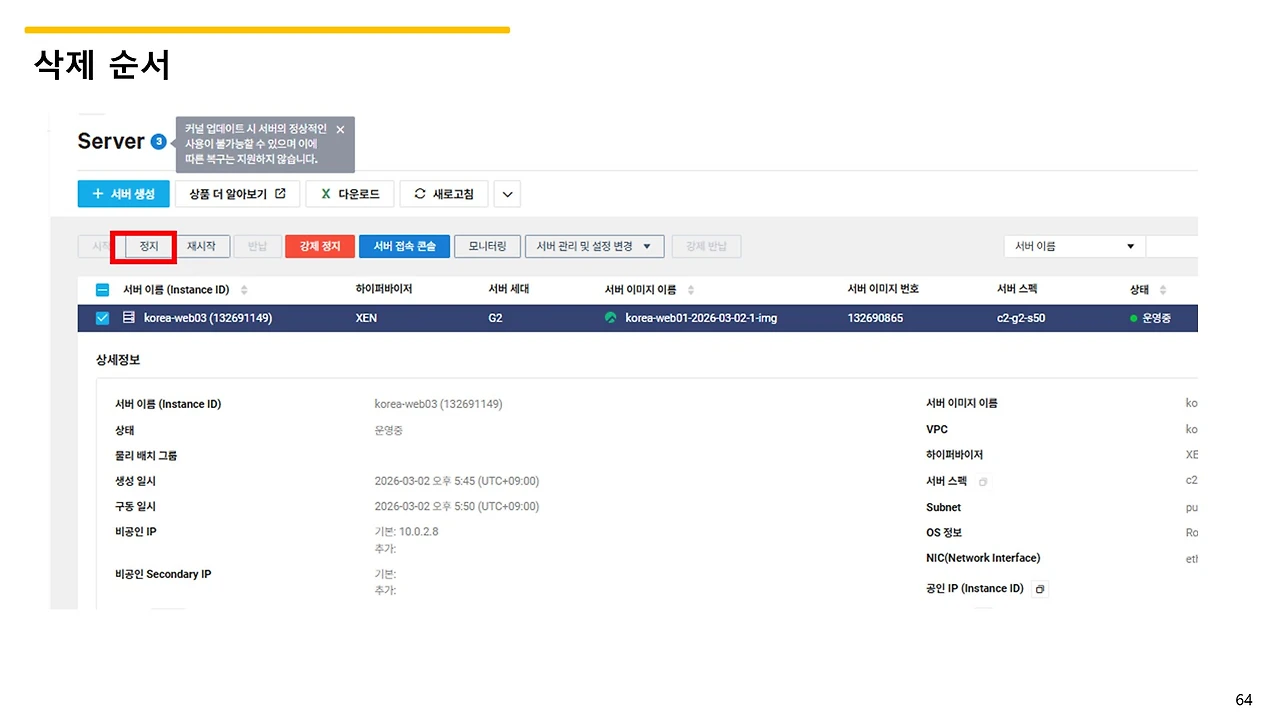Image resolution: width=1280 pixels, height=720 pixels.
Task: Click the 정지 stop button
Action: pyautogui.click(x=149, y=246)
